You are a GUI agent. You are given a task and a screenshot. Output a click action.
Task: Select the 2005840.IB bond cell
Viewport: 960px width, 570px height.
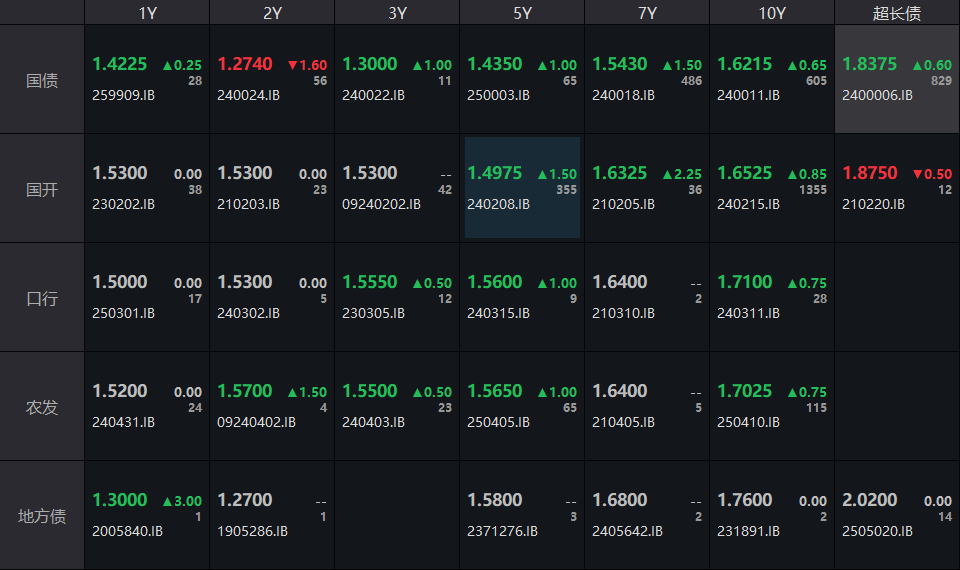point(147,515)
